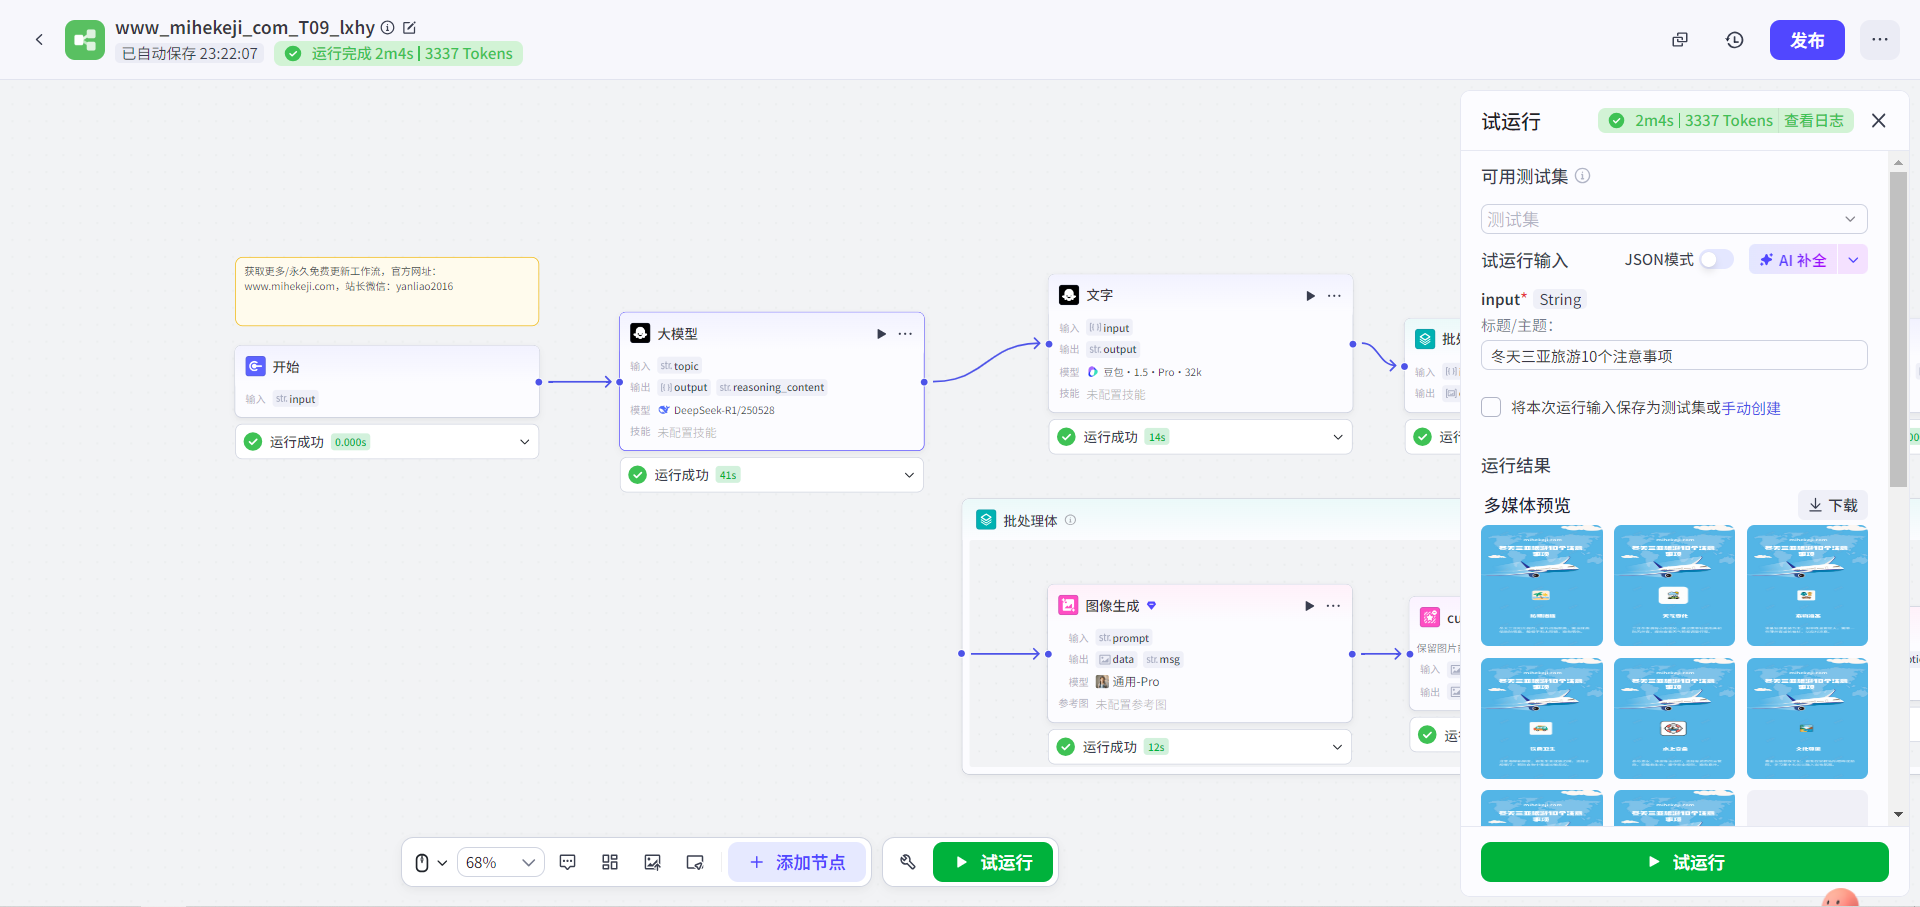Image resolution: width=1920 pixels, height=907 pixels.
Task: Open the top-right more options menu
Action: (x=1879, y=40)
